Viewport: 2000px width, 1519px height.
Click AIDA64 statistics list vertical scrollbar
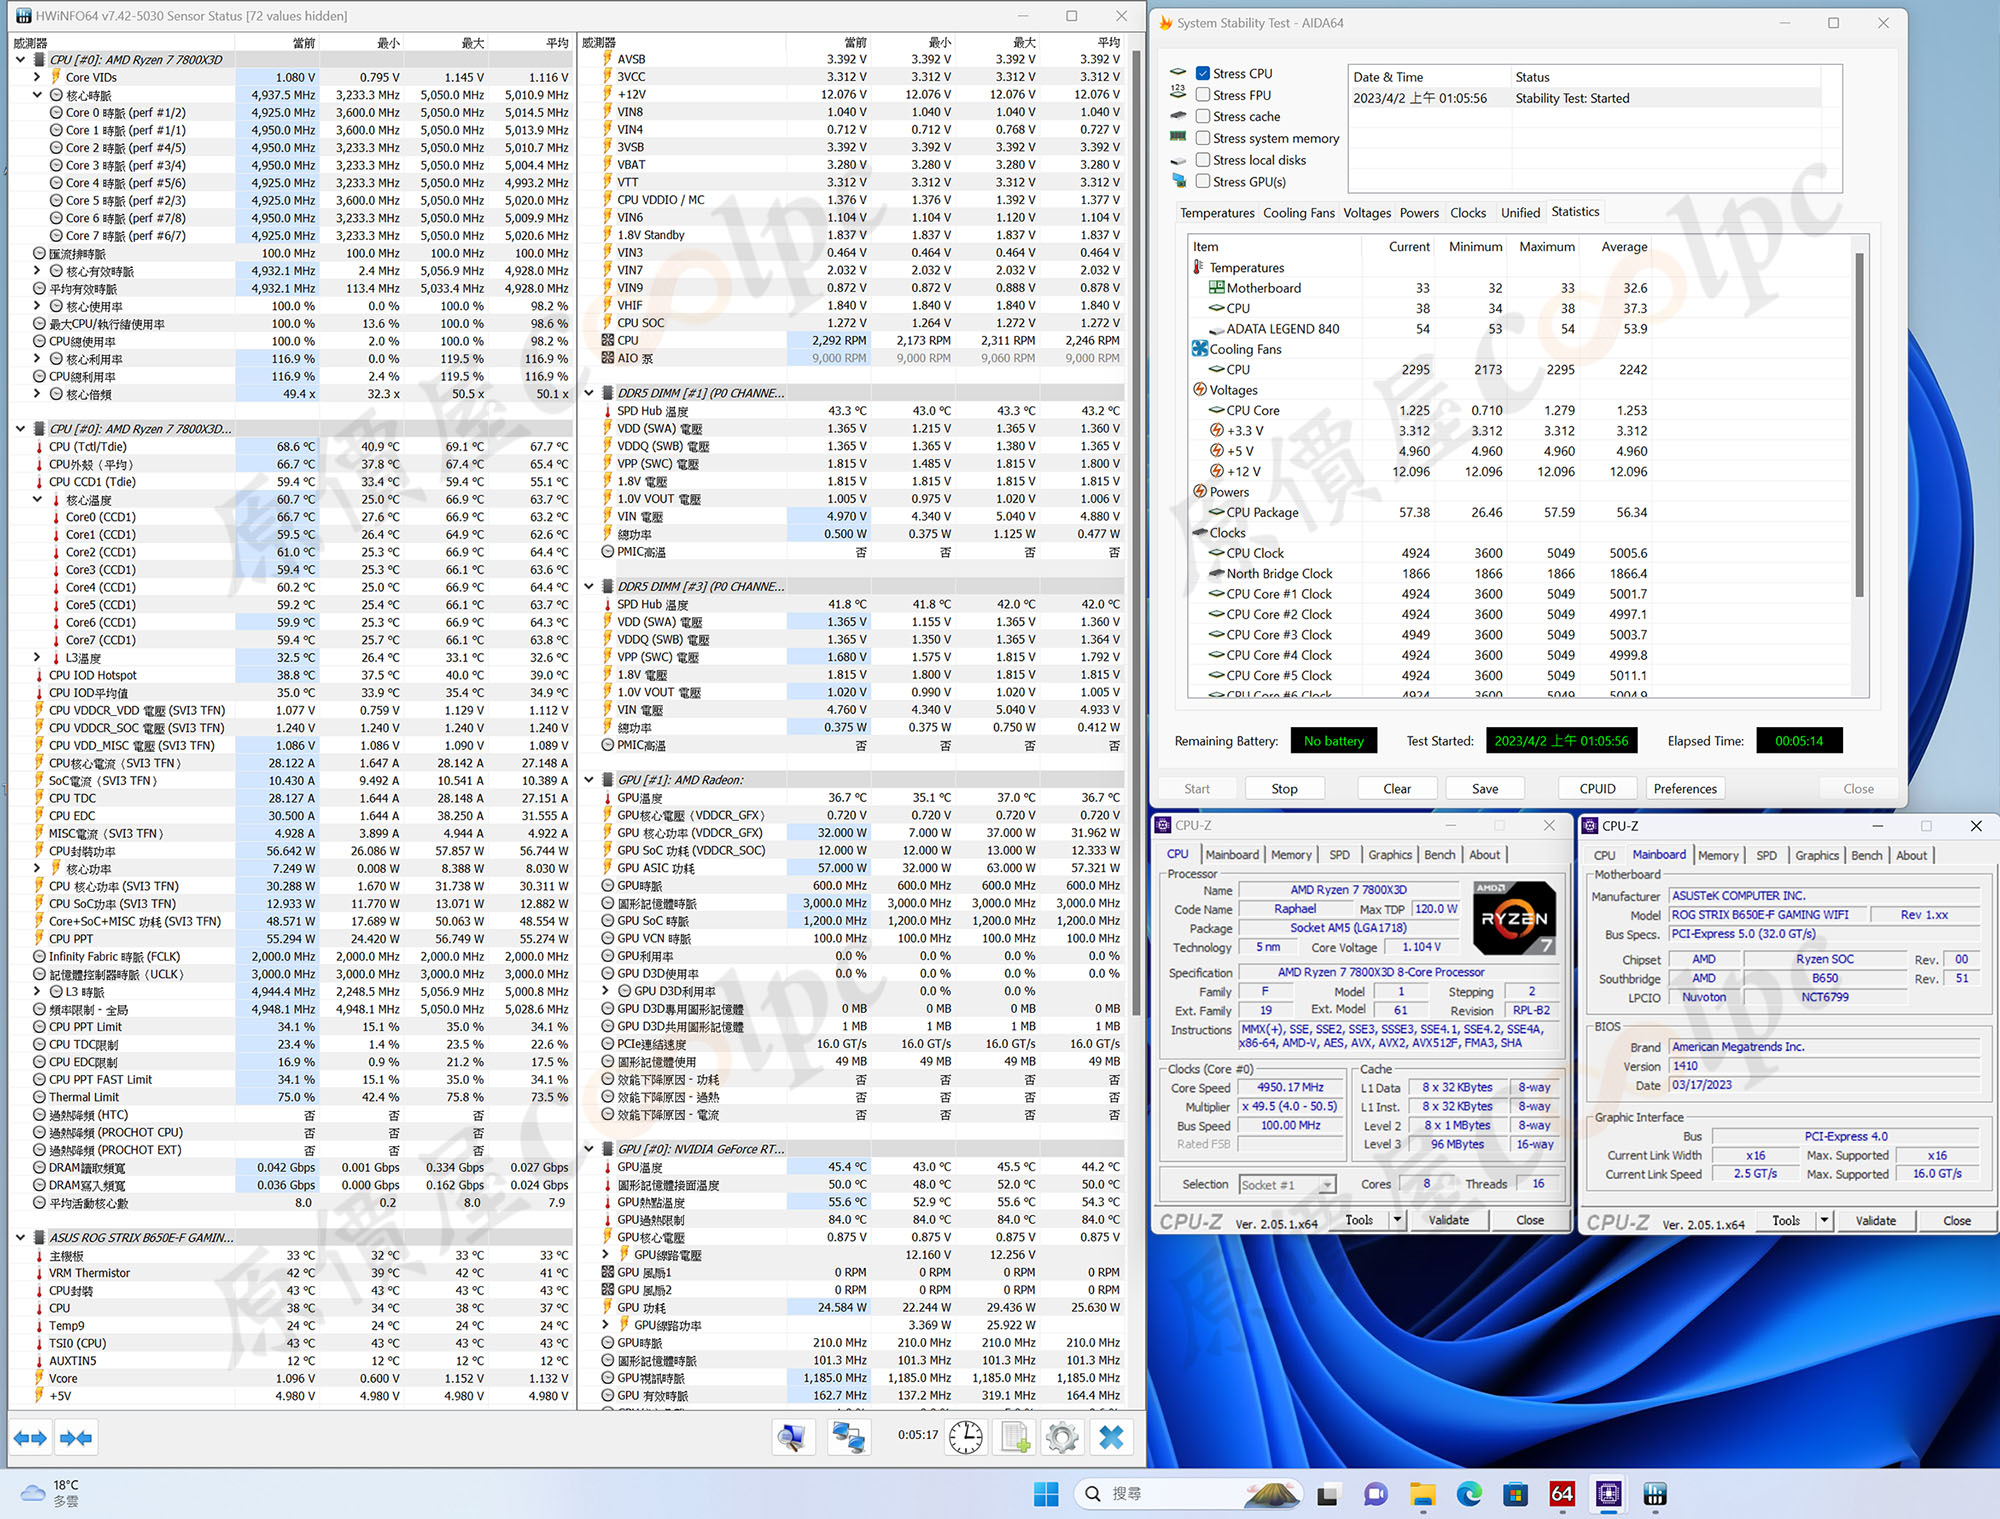1859,425
